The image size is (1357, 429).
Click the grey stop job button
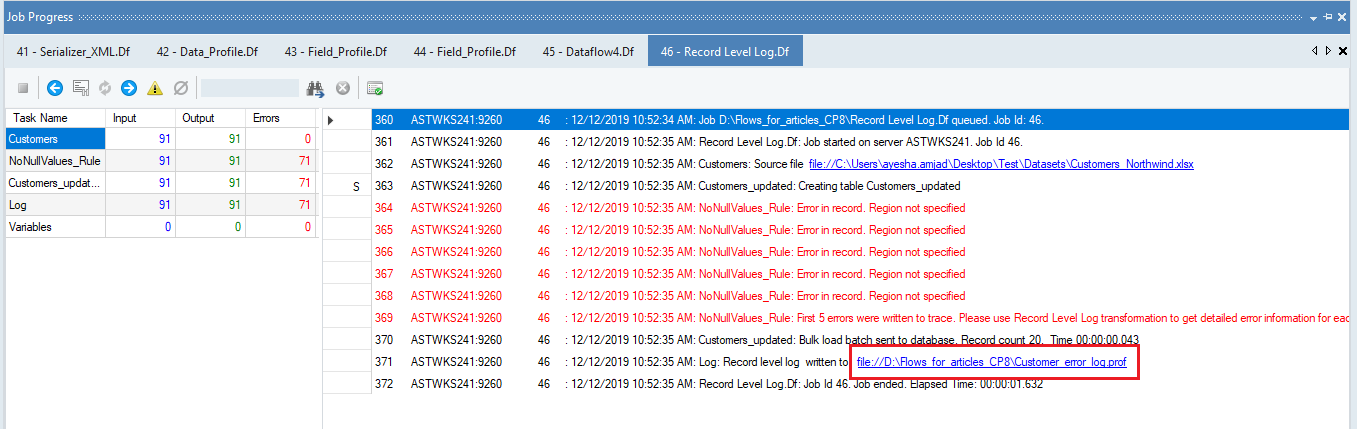[x=22, y=88]
